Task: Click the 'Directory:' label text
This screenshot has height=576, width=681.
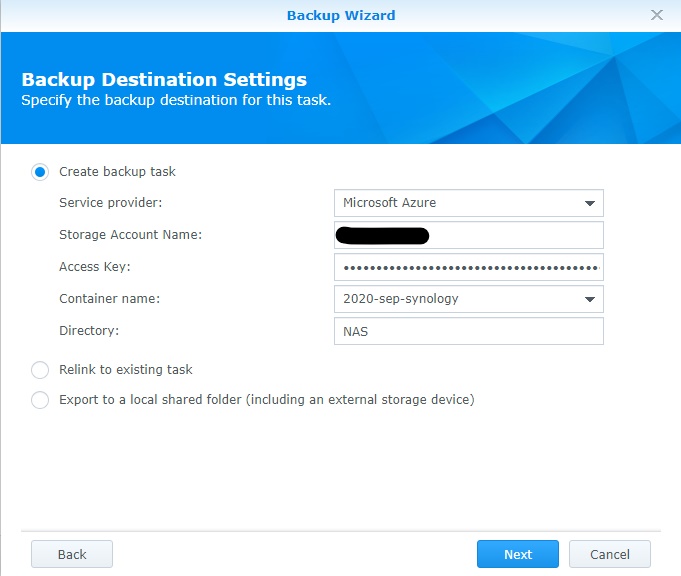Action: click(x=89, y=331)
